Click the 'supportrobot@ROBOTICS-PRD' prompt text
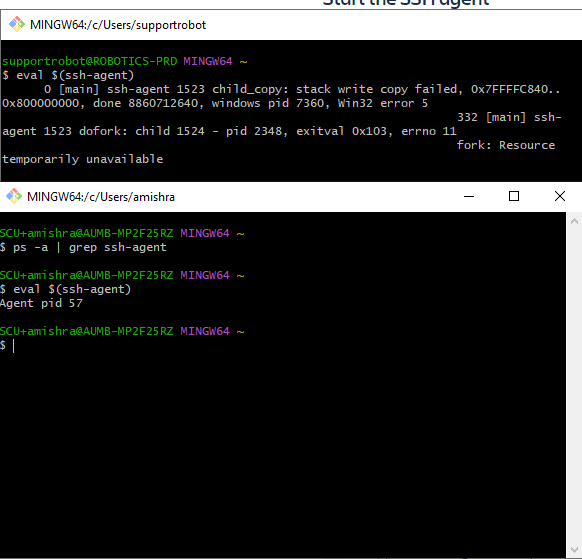The image size is (582, 559). coord(90,61)
